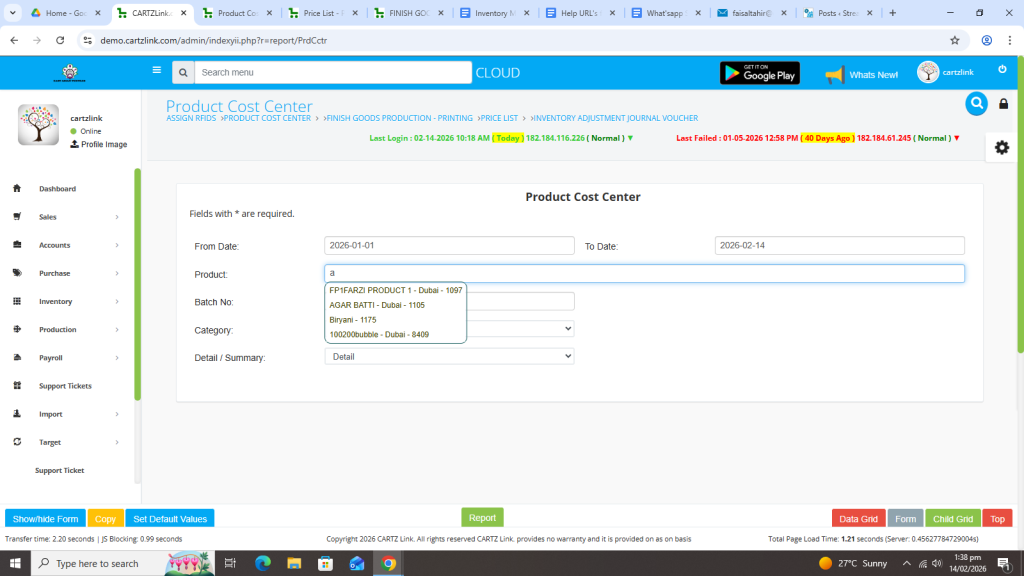Click the Show/hide Form button
Image resolution: width=1024 pixels, height=576 pixels.
coord(45,519)
